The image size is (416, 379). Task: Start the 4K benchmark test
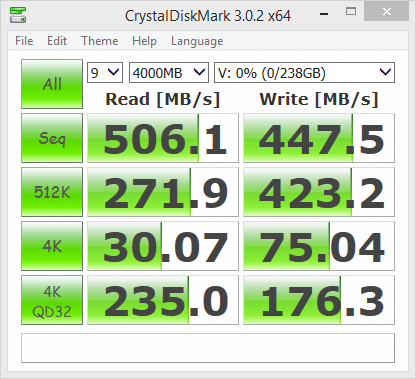52,246
